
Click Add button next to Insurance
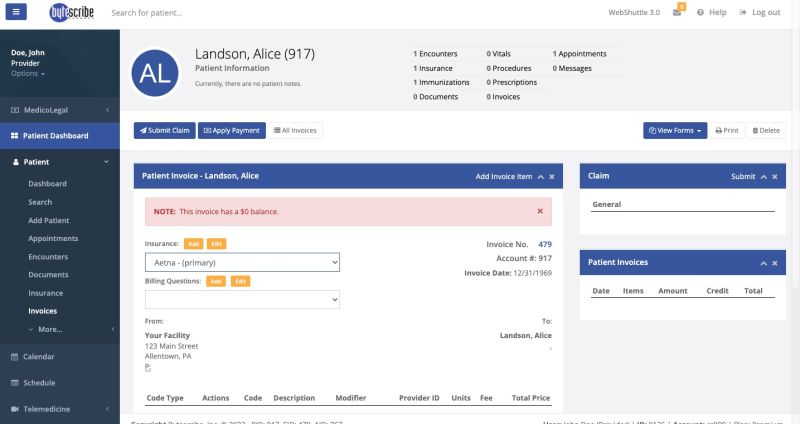point(193,244)
